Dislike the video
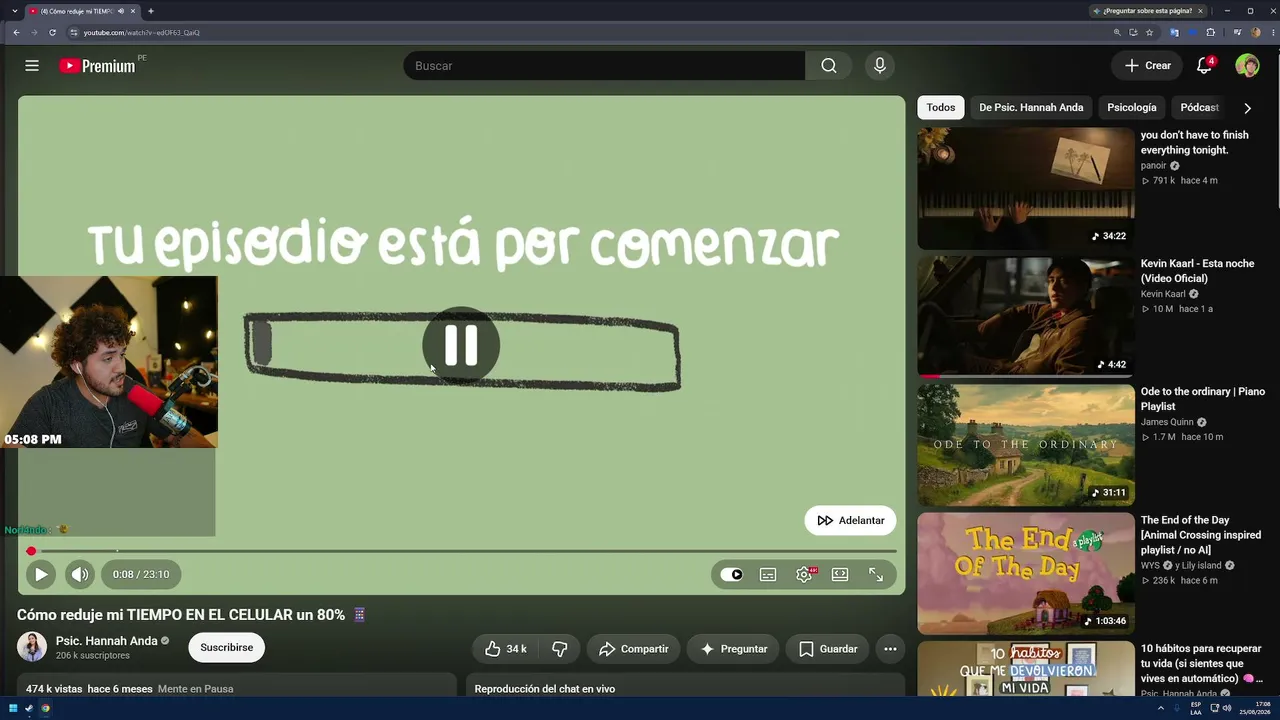Viewport: 1280px width, 720px height. coord(559,649)
